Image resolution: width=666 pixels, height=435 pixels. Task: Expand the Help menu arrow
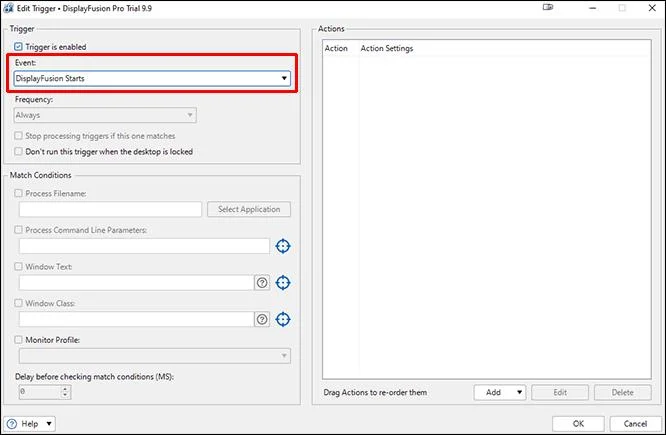point(49,424)
